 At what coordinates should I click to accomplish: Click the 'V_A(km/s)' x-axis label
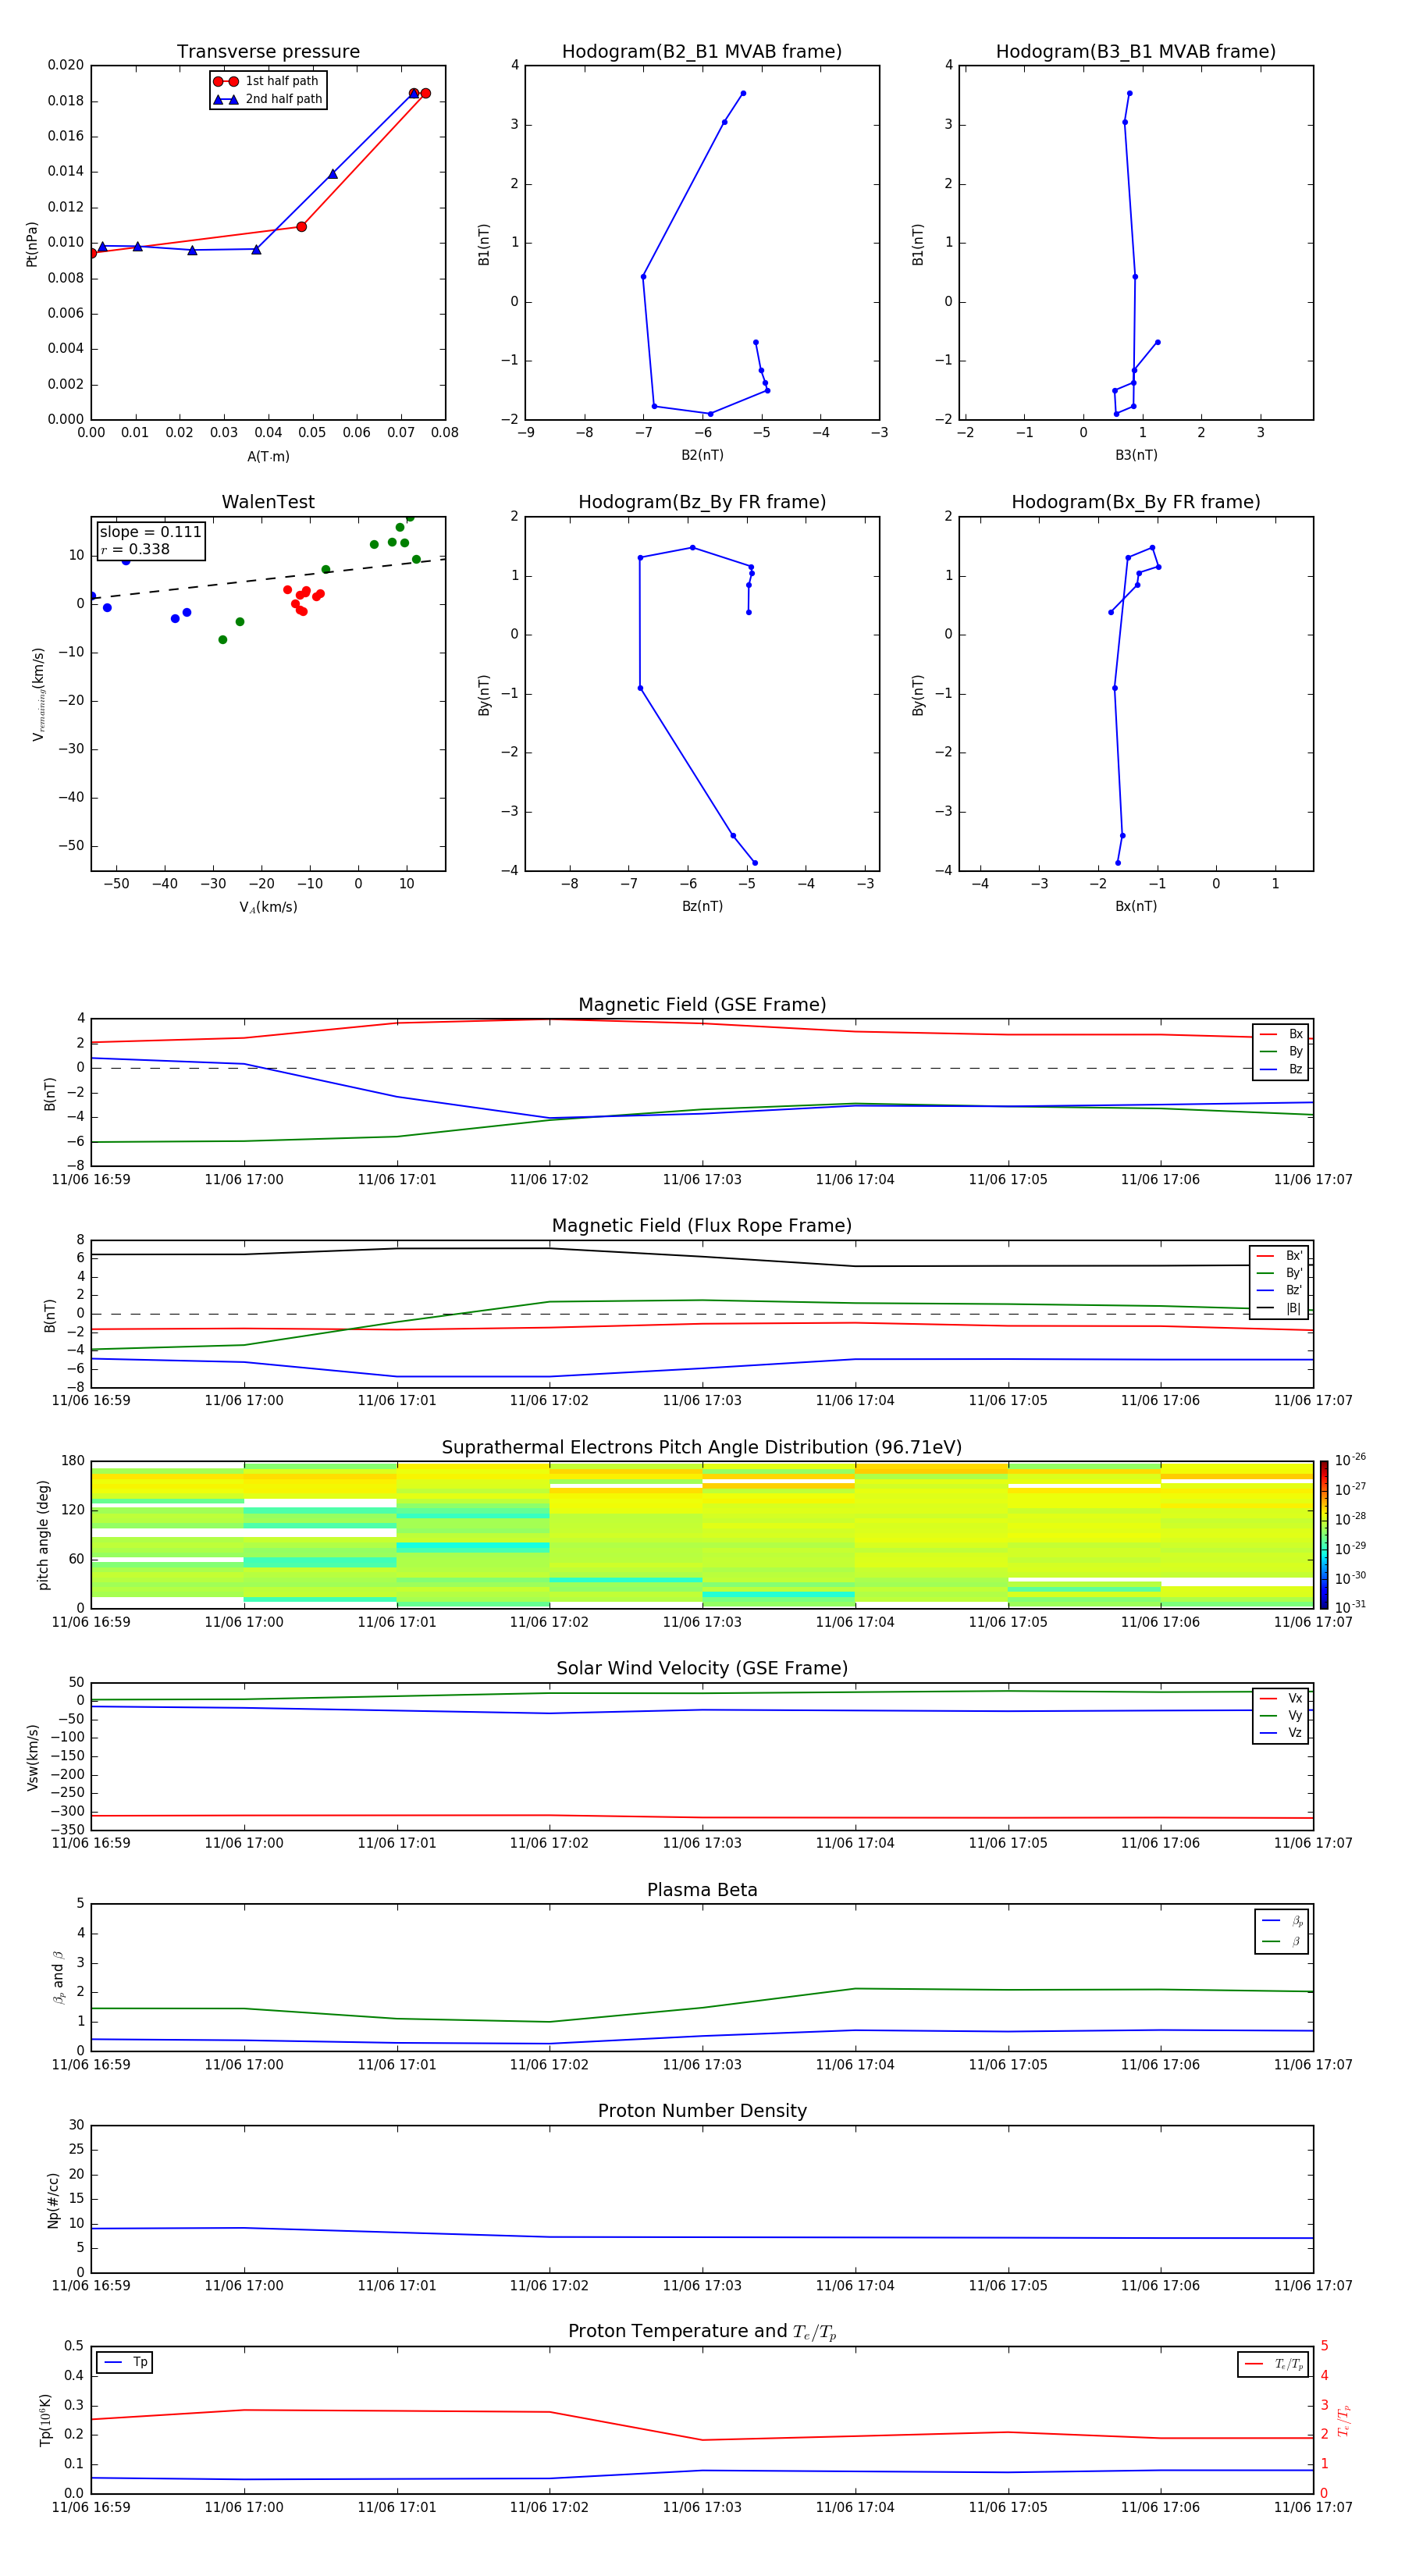coord(268,908)
